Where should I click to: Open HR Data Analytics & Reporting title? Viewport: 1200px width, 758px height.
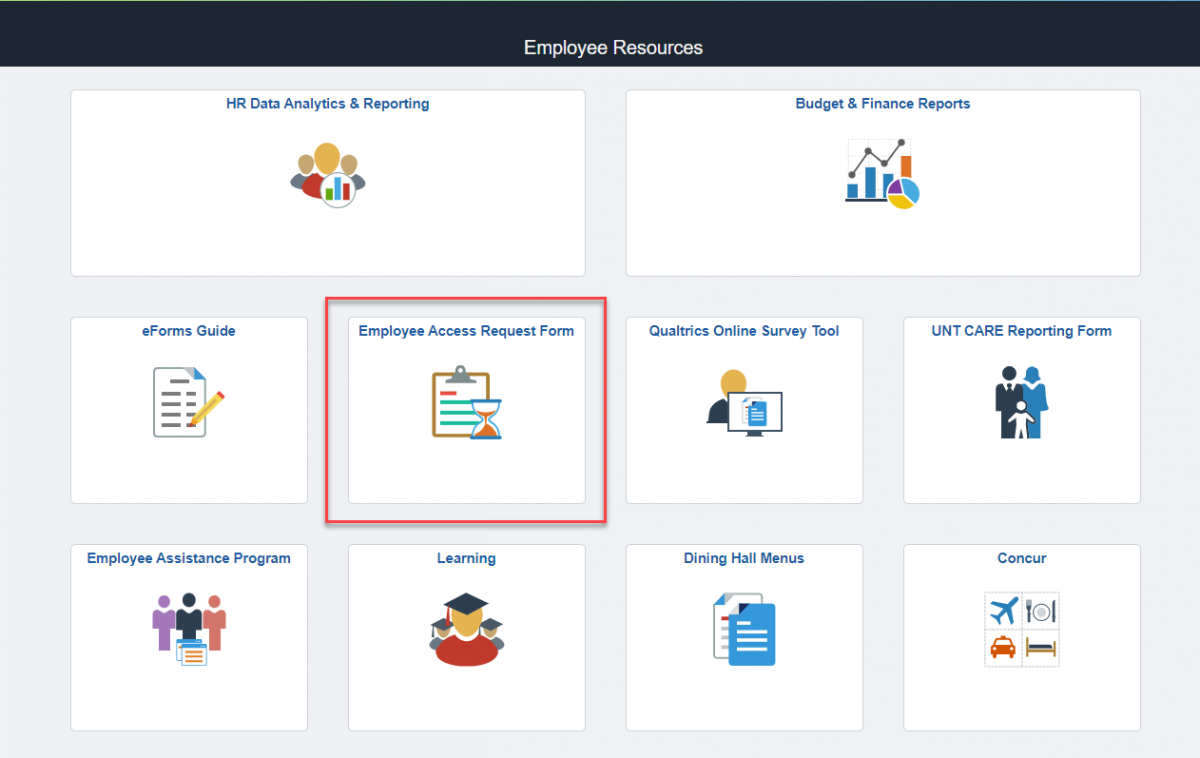pyautogui.click(x=328, y=103)
